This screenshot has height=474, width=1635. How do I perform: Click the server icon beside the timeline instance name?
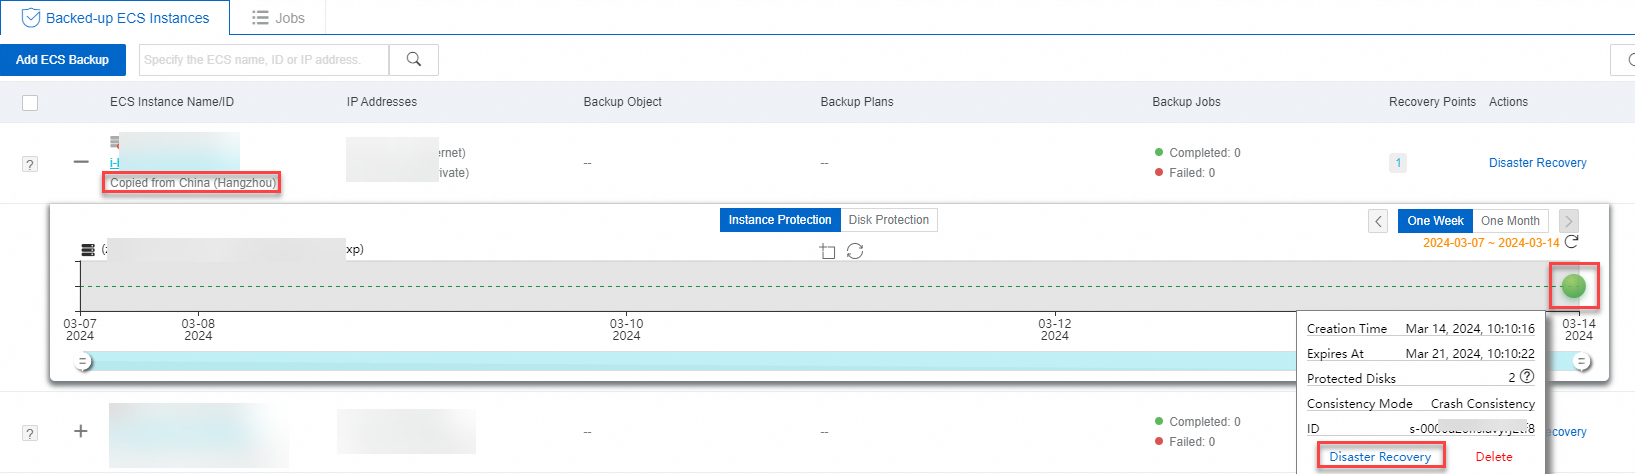[x=88, y=250]
